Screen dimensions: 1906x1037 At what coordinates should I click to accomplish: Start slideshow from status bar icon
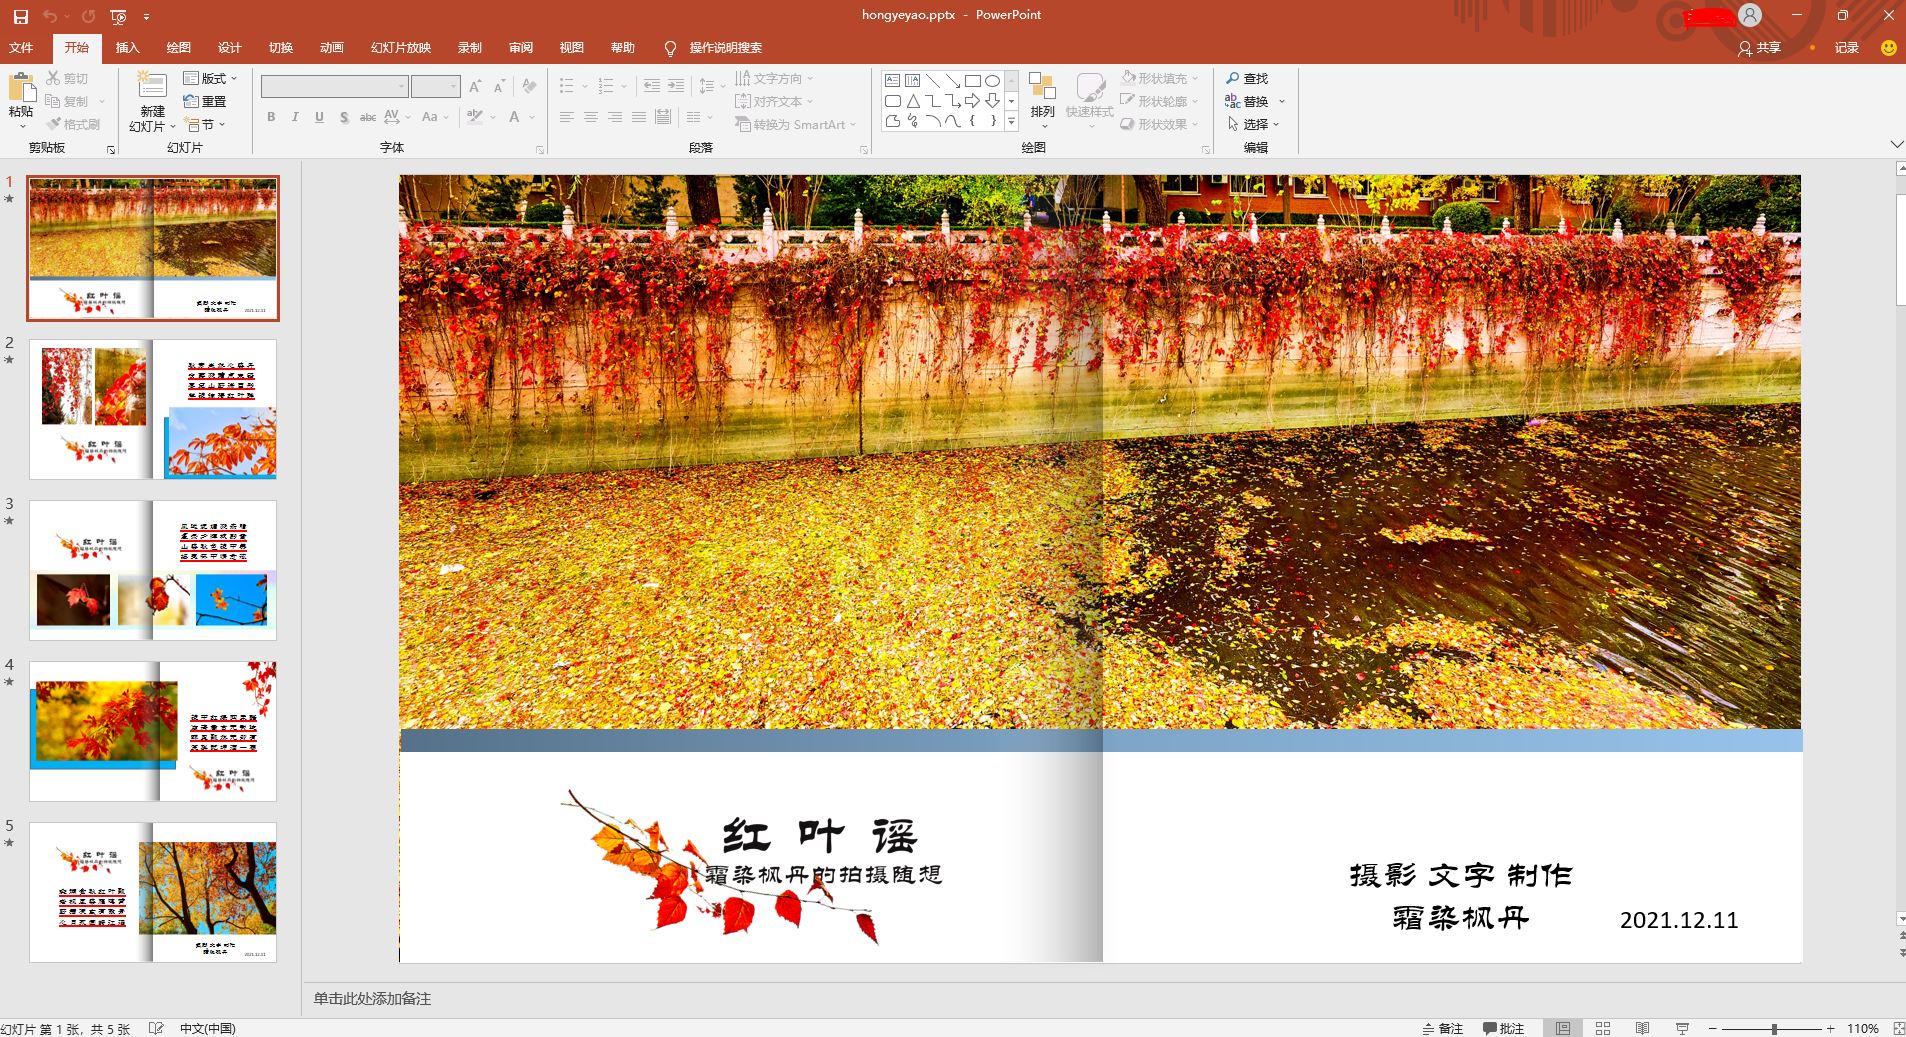pos(1682,1028)
